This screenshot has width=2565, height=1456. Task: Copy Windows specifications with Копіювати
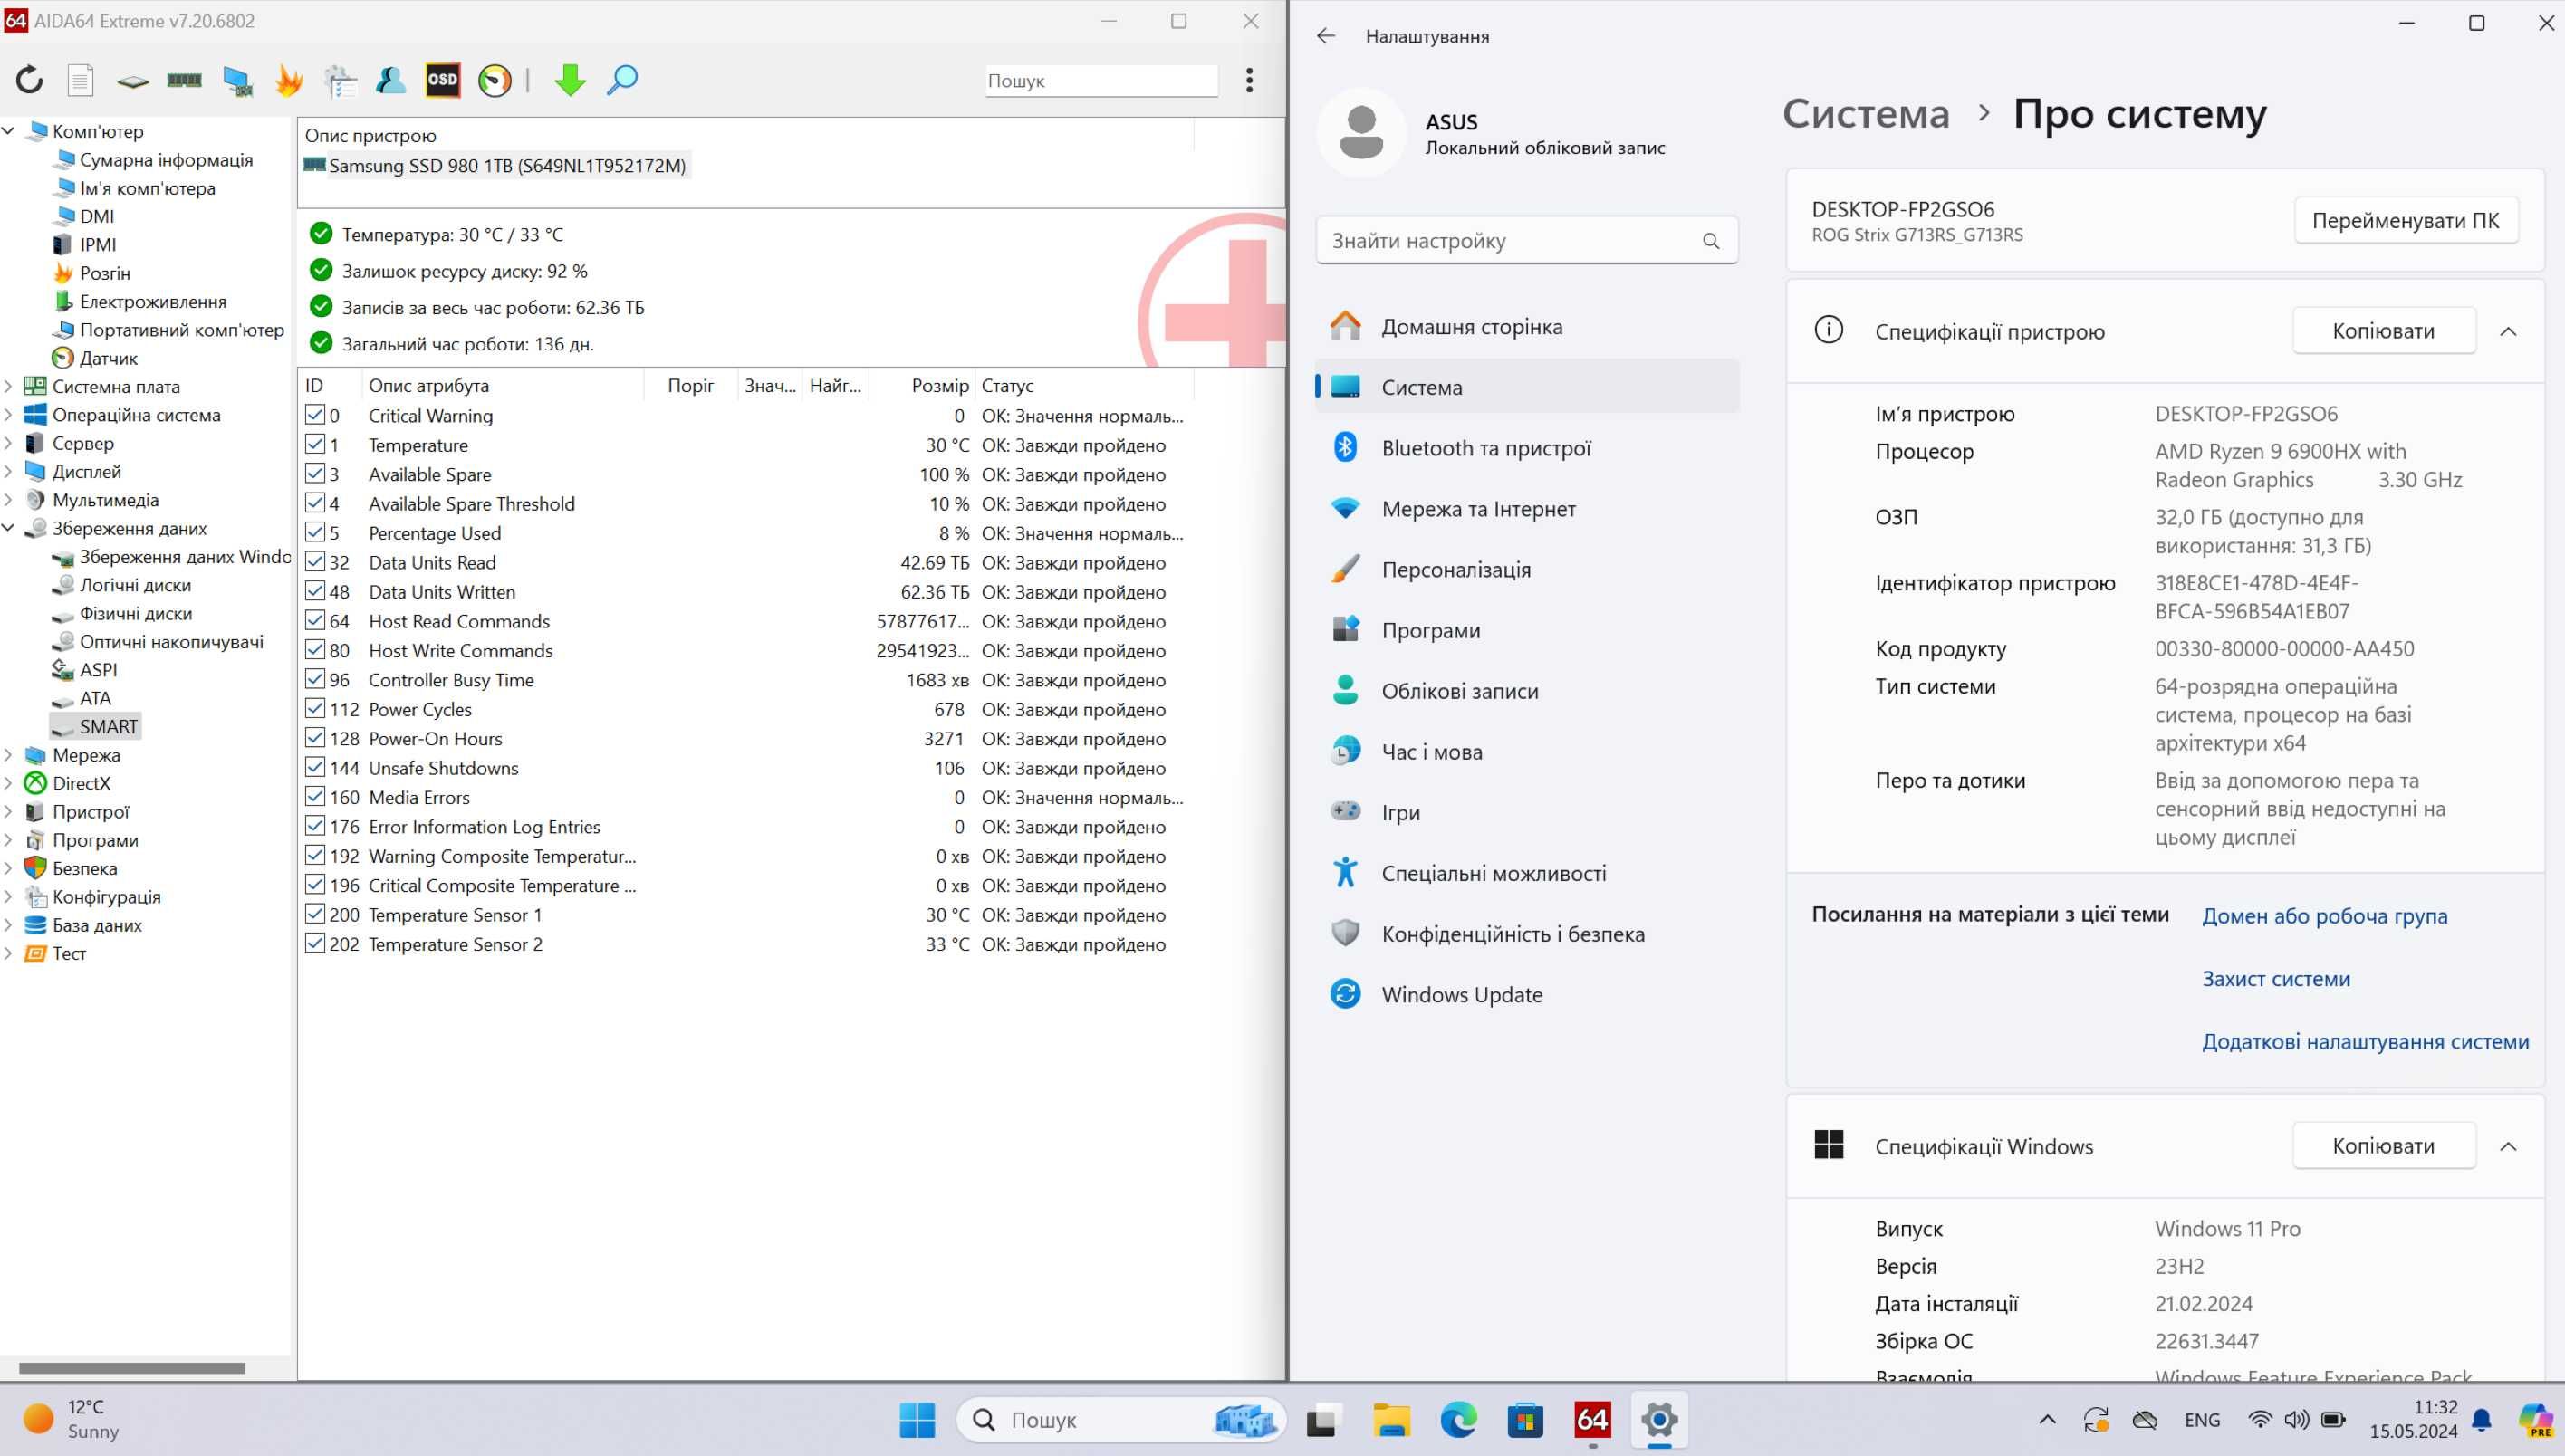(2383, 1146)
